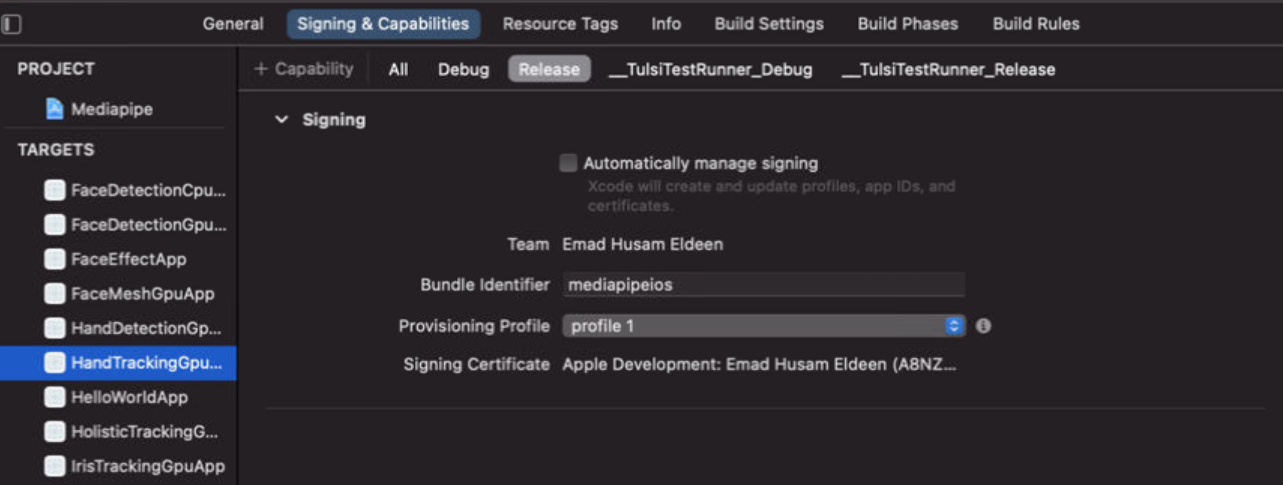Open the Info tab

point(666,24)
